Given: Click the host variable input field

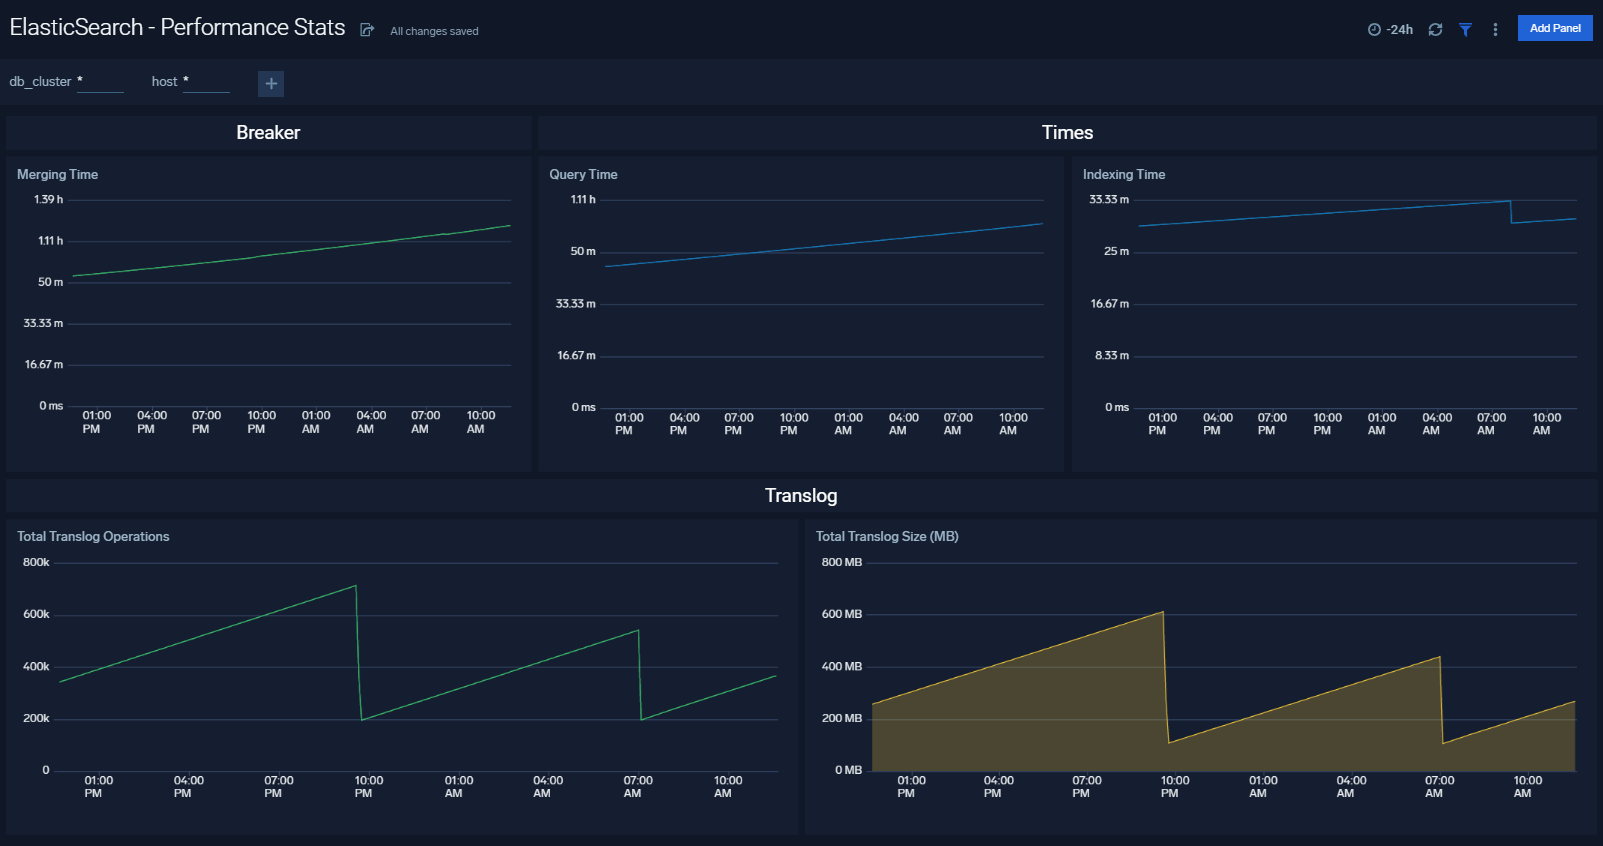Looking at the screenshot, I should click(207, 82).
